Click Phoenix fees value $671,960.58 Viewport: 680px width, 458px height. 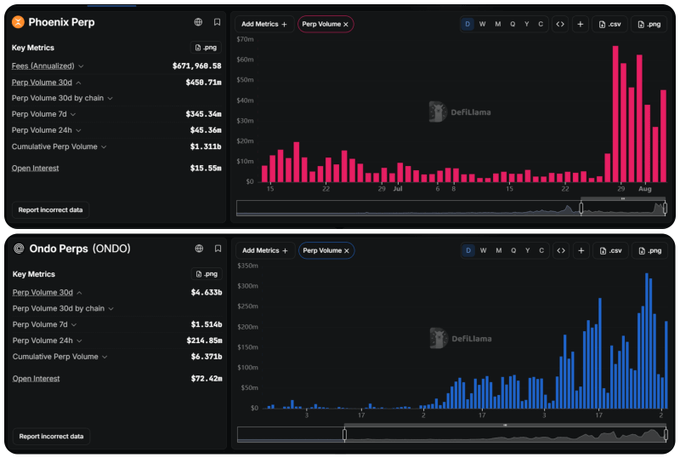(x=197, y=66)
